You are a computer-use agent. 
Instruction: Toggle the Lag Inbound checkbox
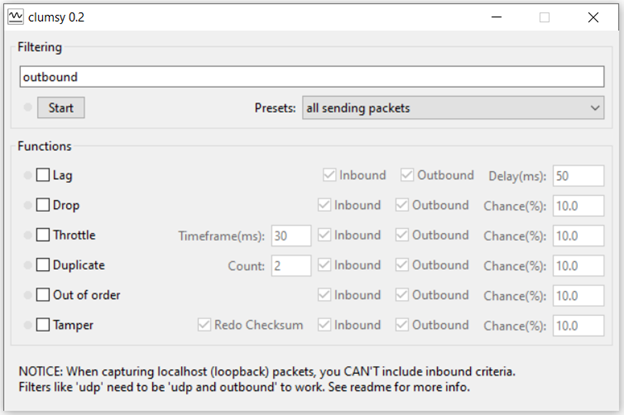[x=330, y=175]
